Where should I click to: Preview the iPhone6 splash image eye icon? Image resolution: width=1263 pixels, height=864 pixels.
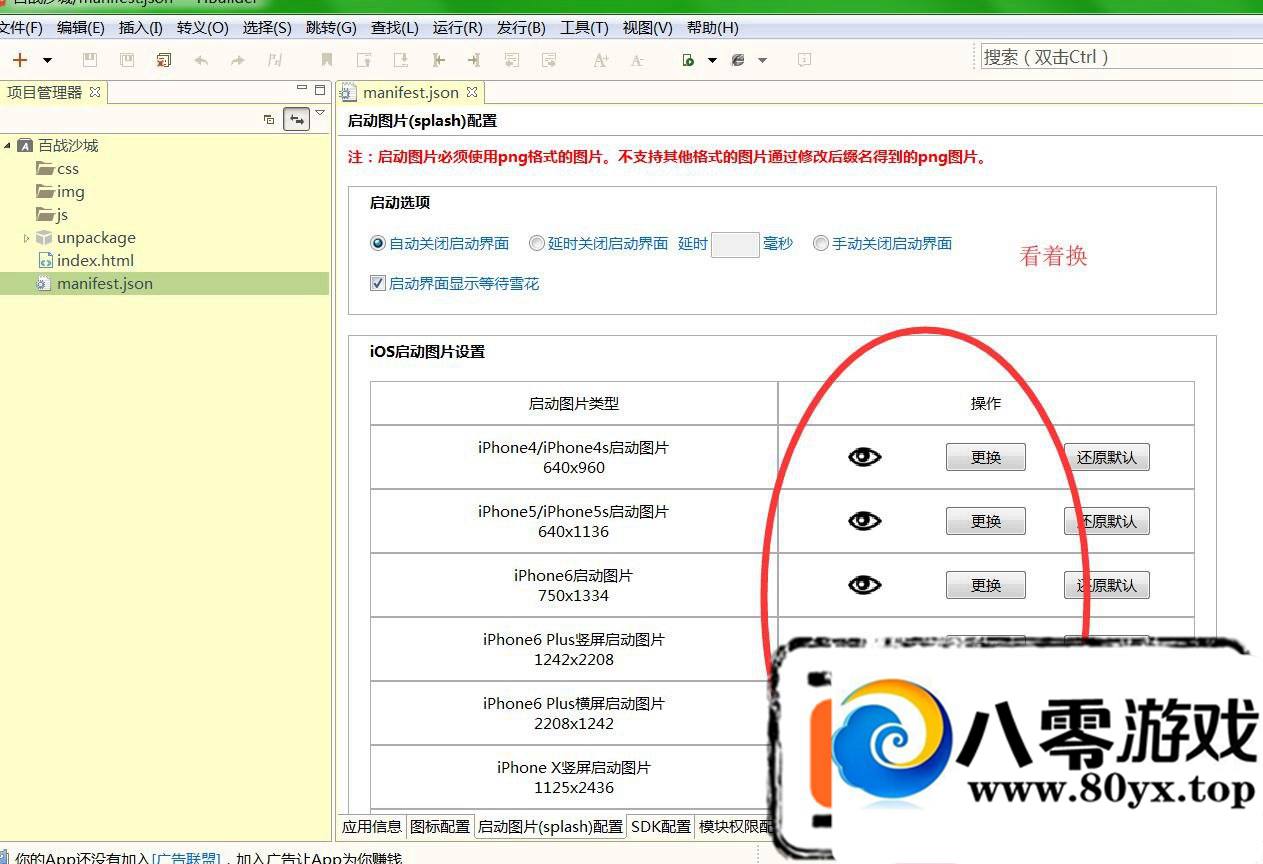pyautogui.click(x=864, y=585)
